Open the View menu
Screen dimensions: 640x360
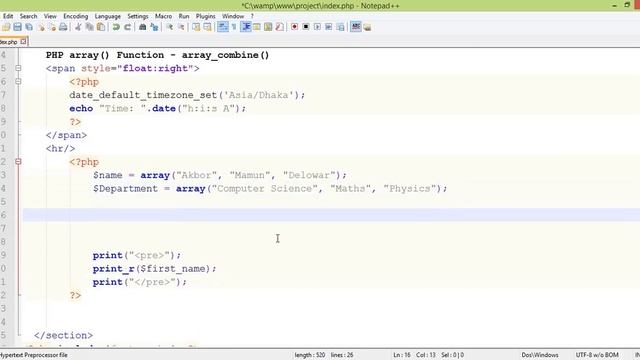click(x=50, y=16)
